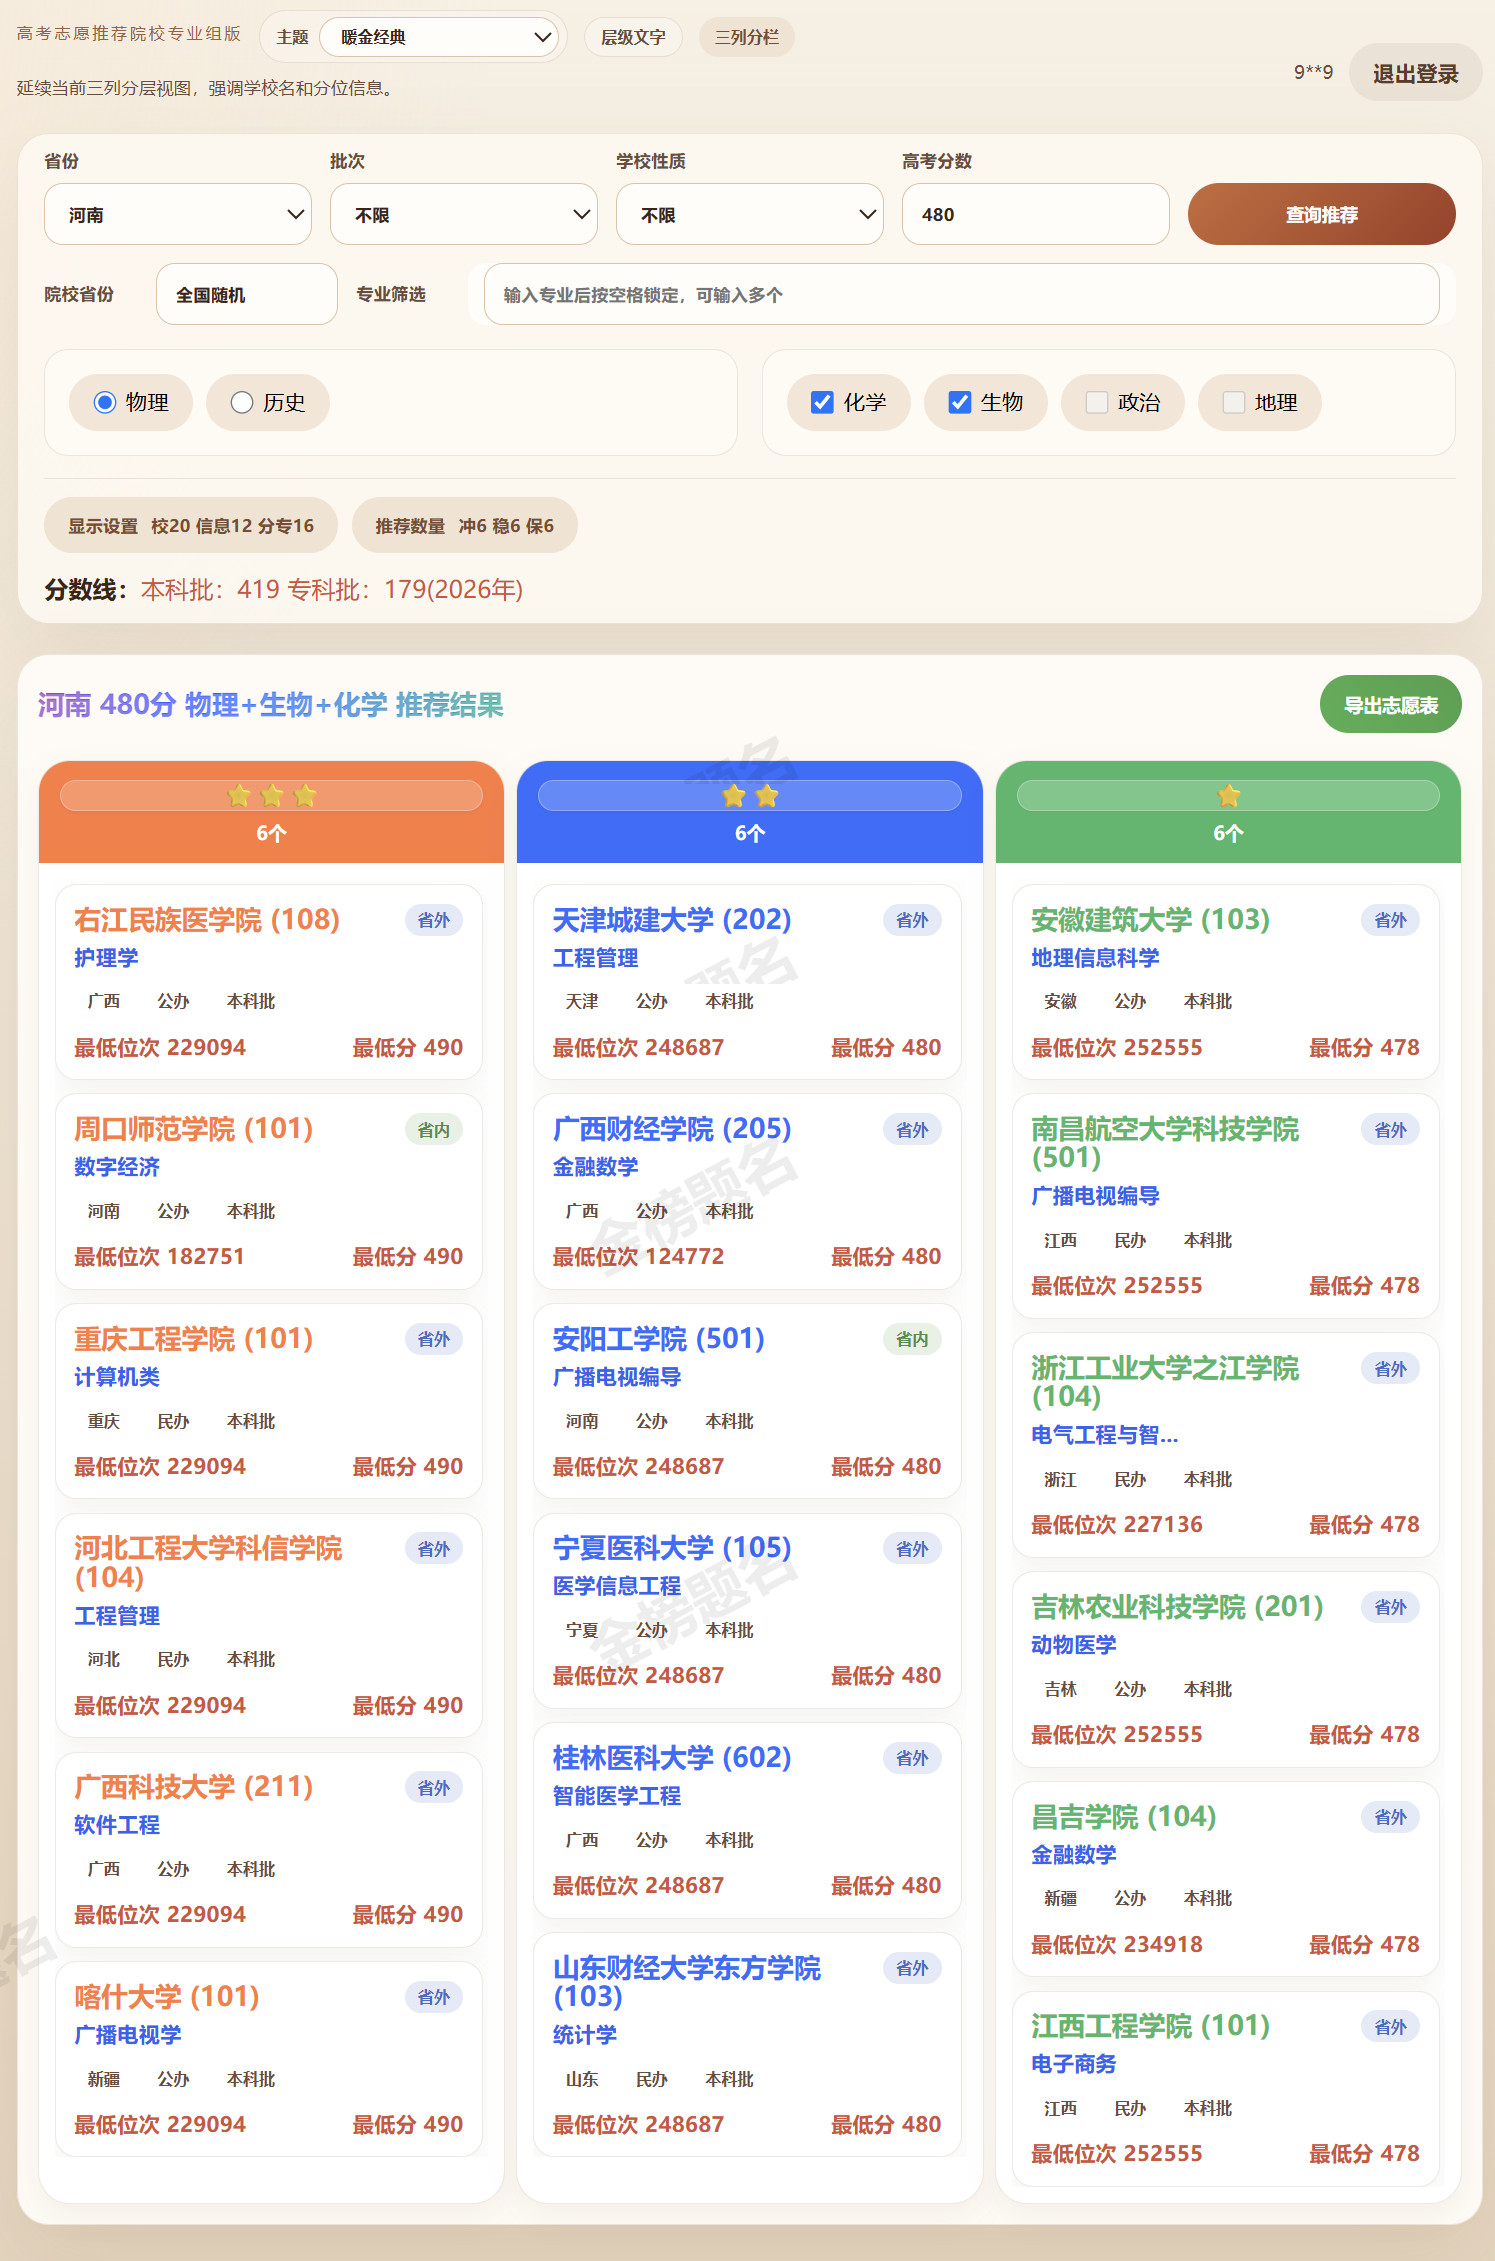The height and width of the screenshot is (2261, 1495).
Task: Check the 政治 checkbox
Action: click(1097, 402)
